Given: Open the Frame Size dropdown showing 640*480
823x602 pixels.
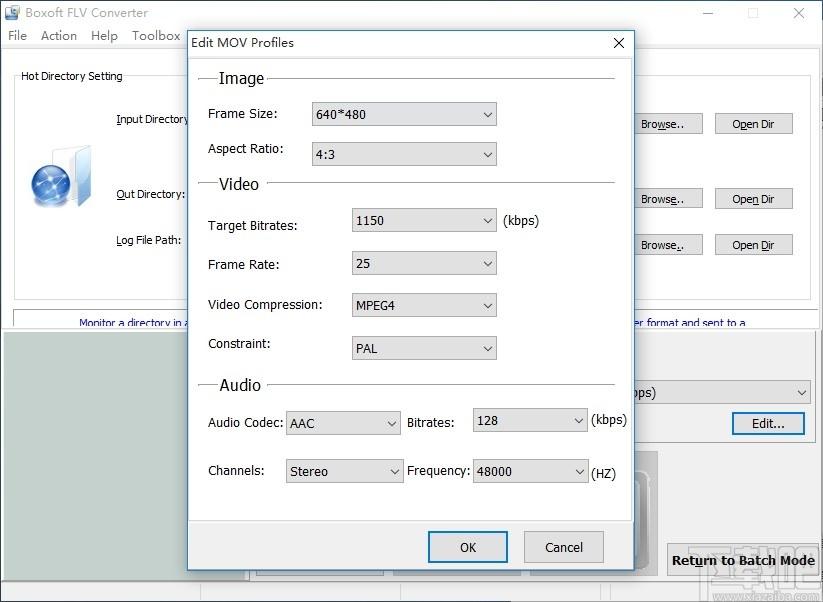Looking at the screenshot, I should pyautogui.click(x=404, y=114).
